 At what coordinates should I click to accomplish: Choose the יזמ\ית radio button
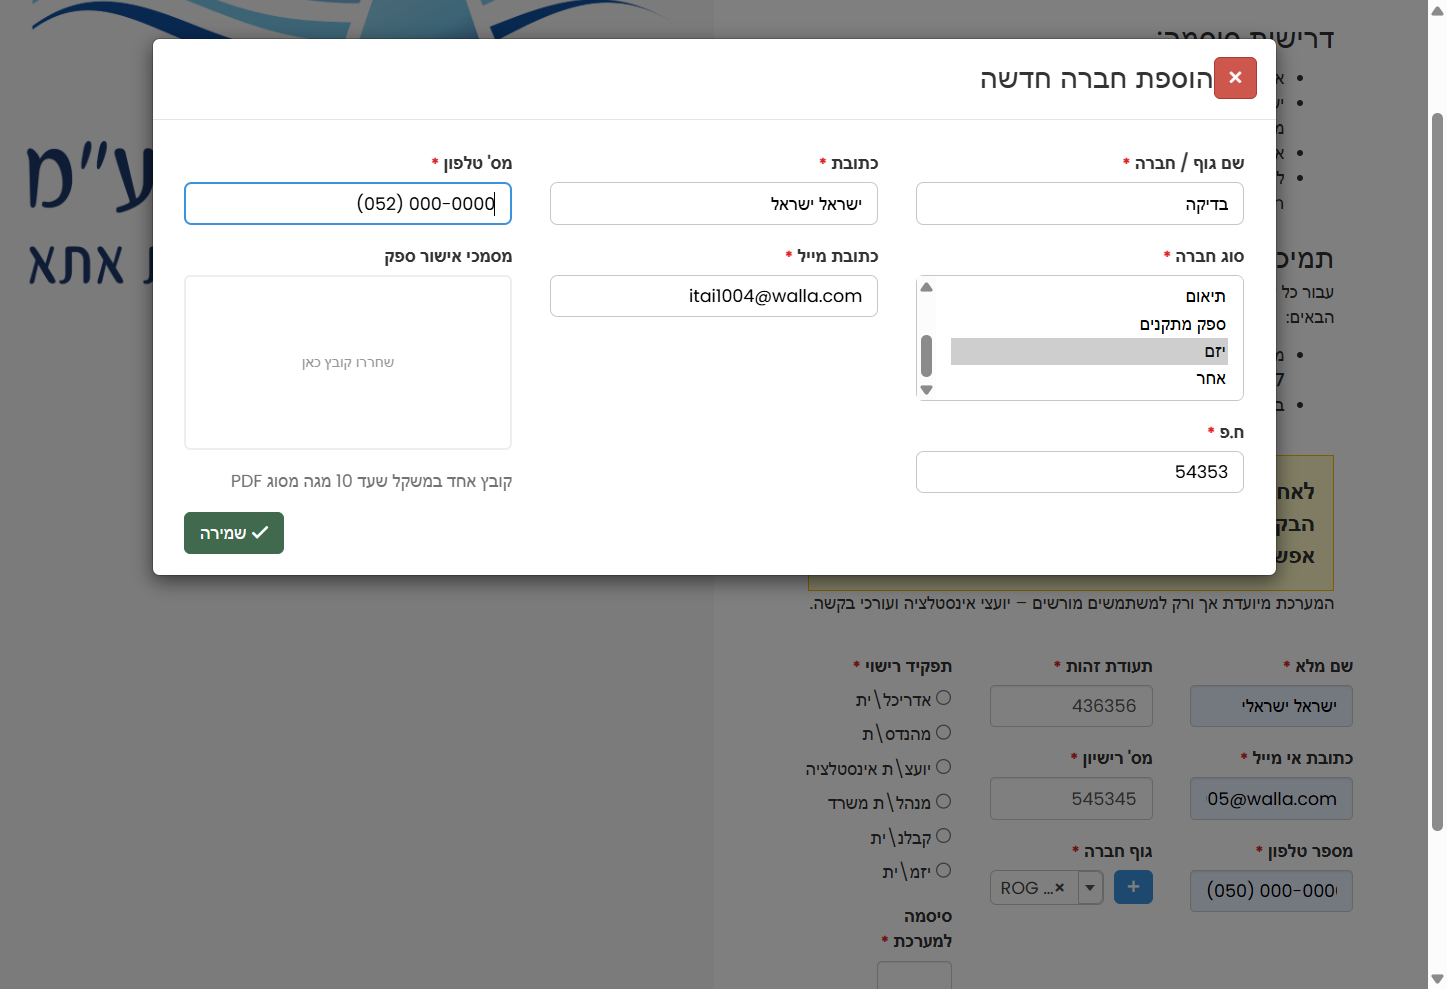[943, 870]
